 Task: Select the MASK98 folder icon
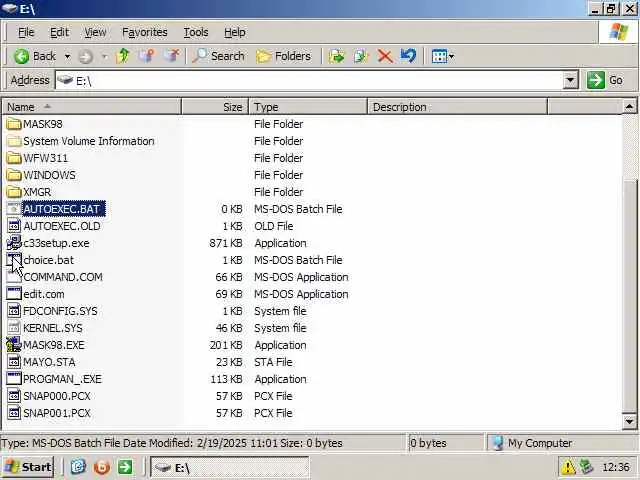point(14,124)
